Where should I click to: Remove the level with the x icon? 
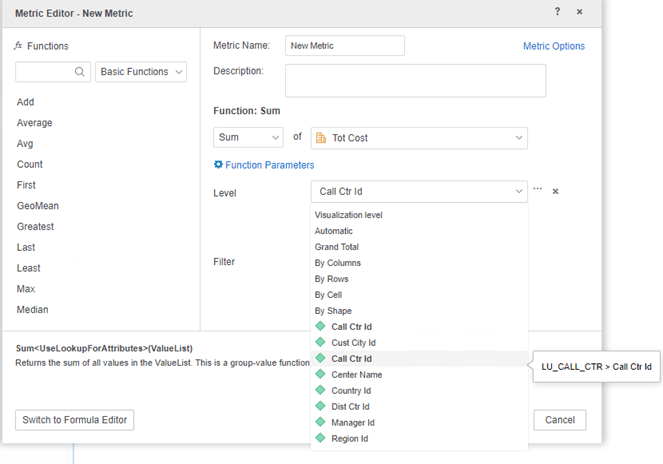point(556,191)
